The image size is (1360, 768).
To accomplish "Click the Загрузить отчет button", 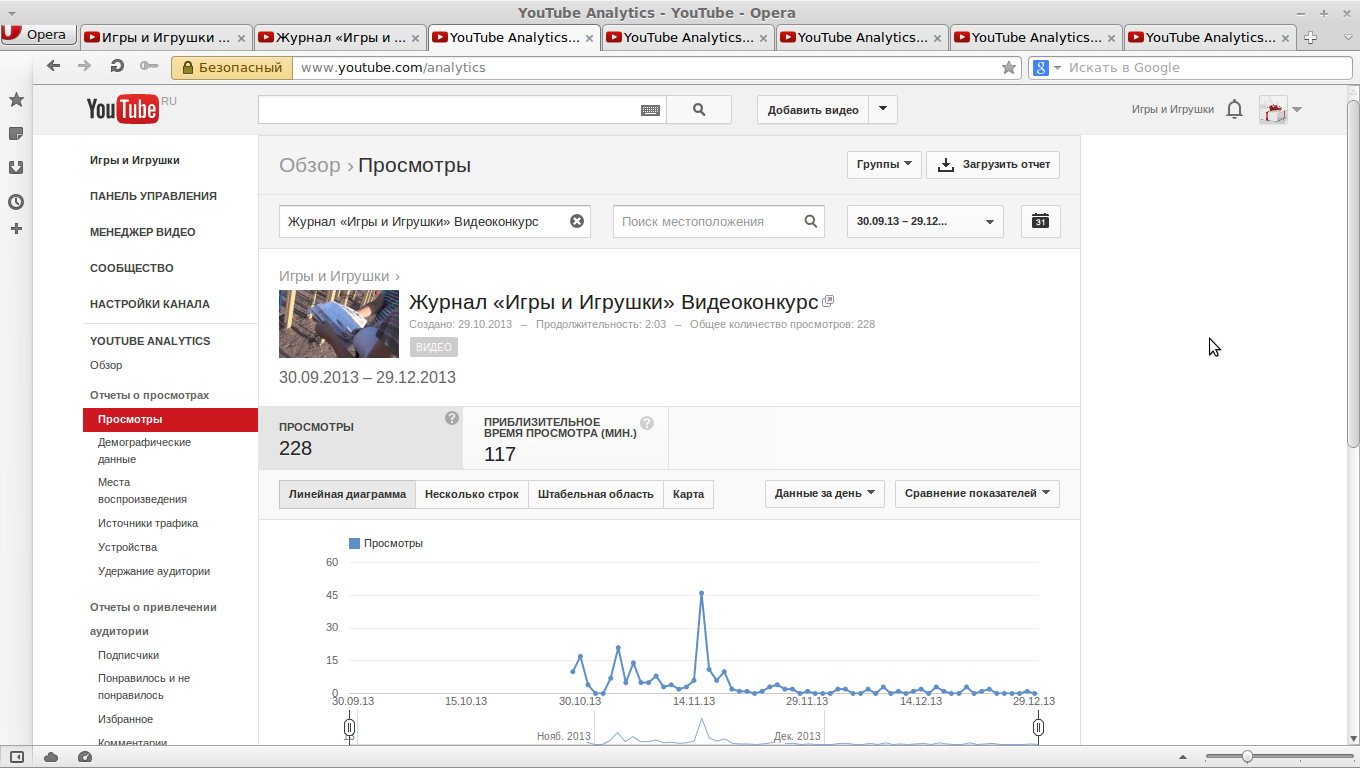I will 993,164.
